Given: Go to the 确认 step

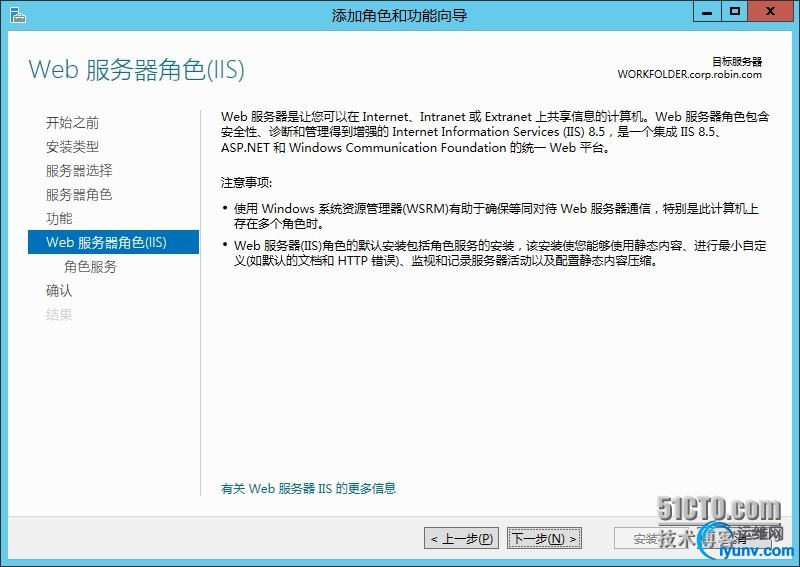Looking at the screenshot, I should point(59,290).
